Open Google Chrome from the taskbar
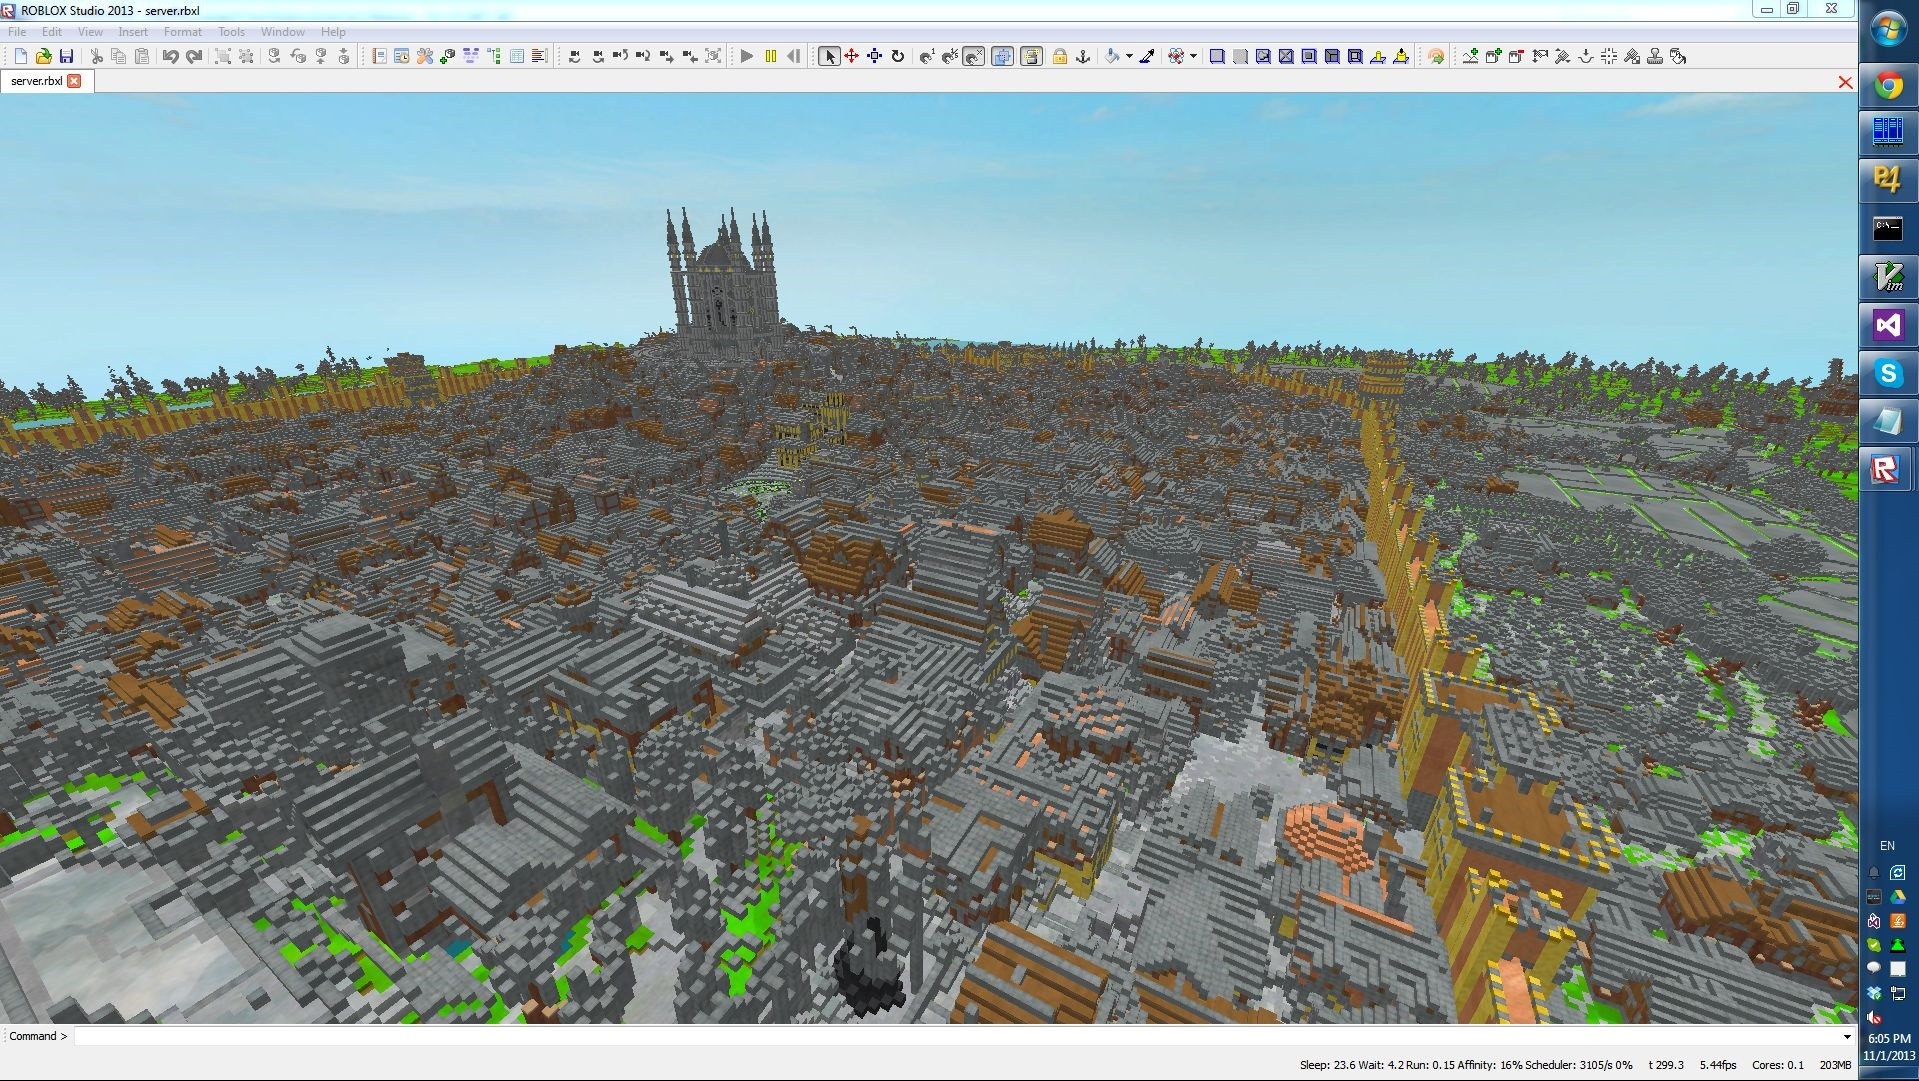The height and width of the screenshot is (1081, 1919). (1888, 86)
